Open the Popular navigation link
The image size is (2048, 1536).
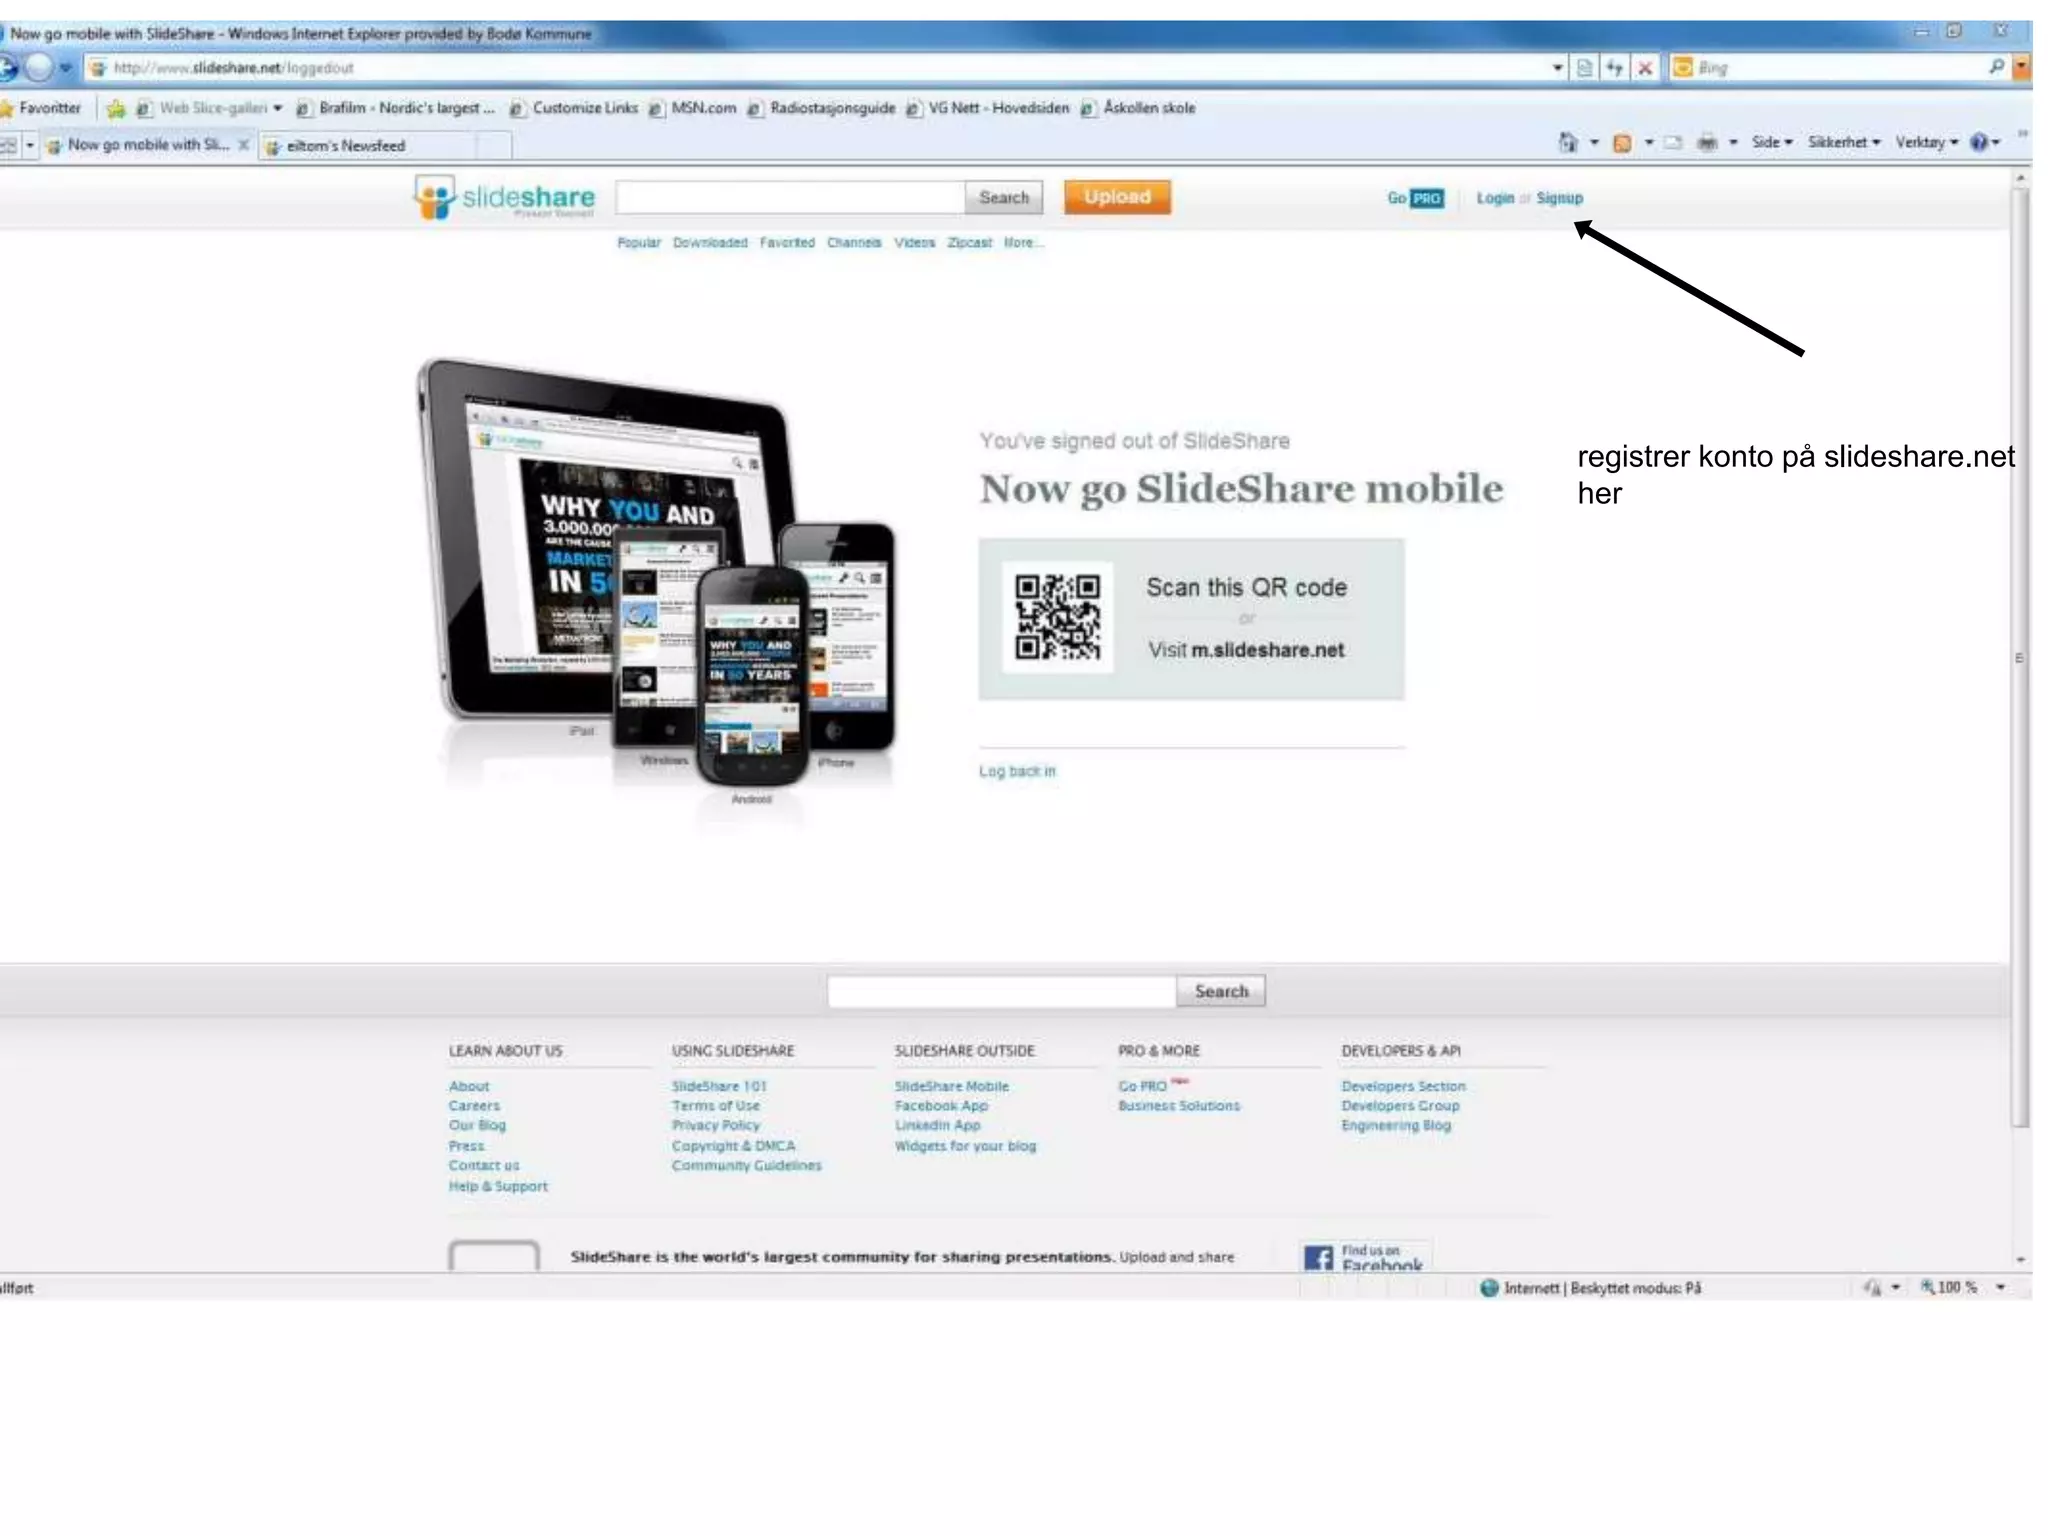click(x=639, y=243)
